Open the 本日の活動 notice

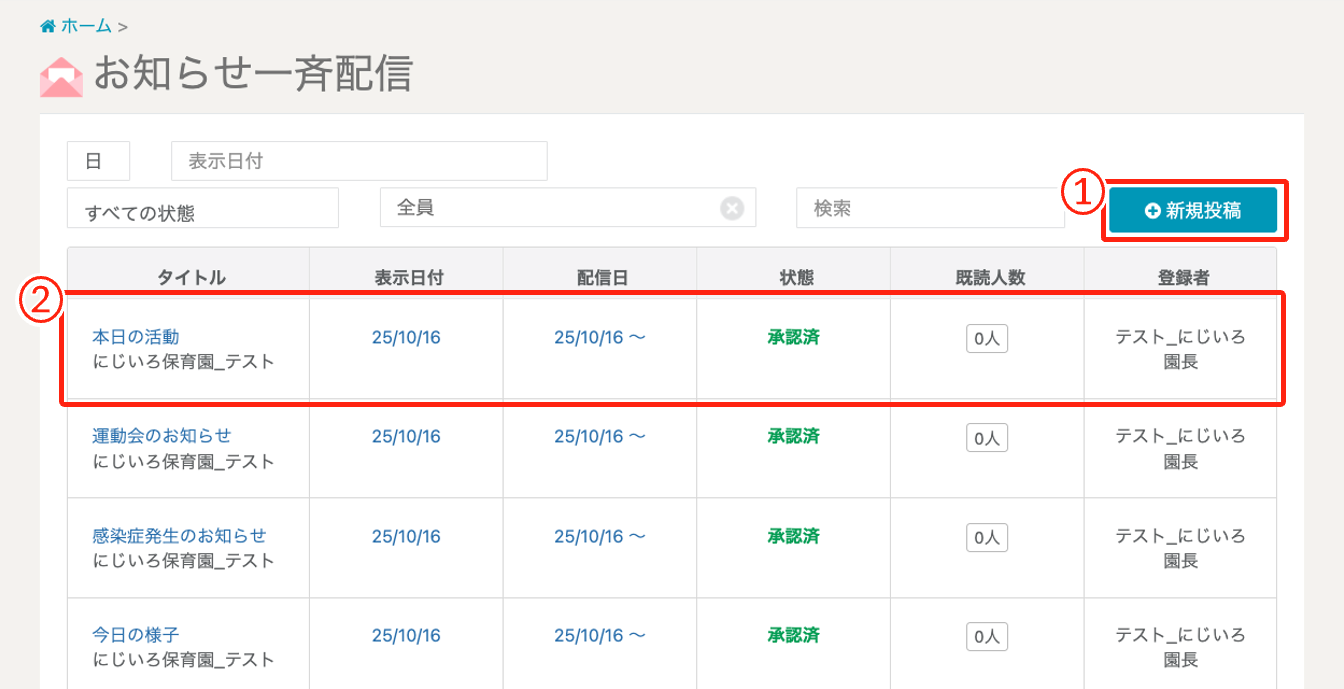tap(136, 337)
